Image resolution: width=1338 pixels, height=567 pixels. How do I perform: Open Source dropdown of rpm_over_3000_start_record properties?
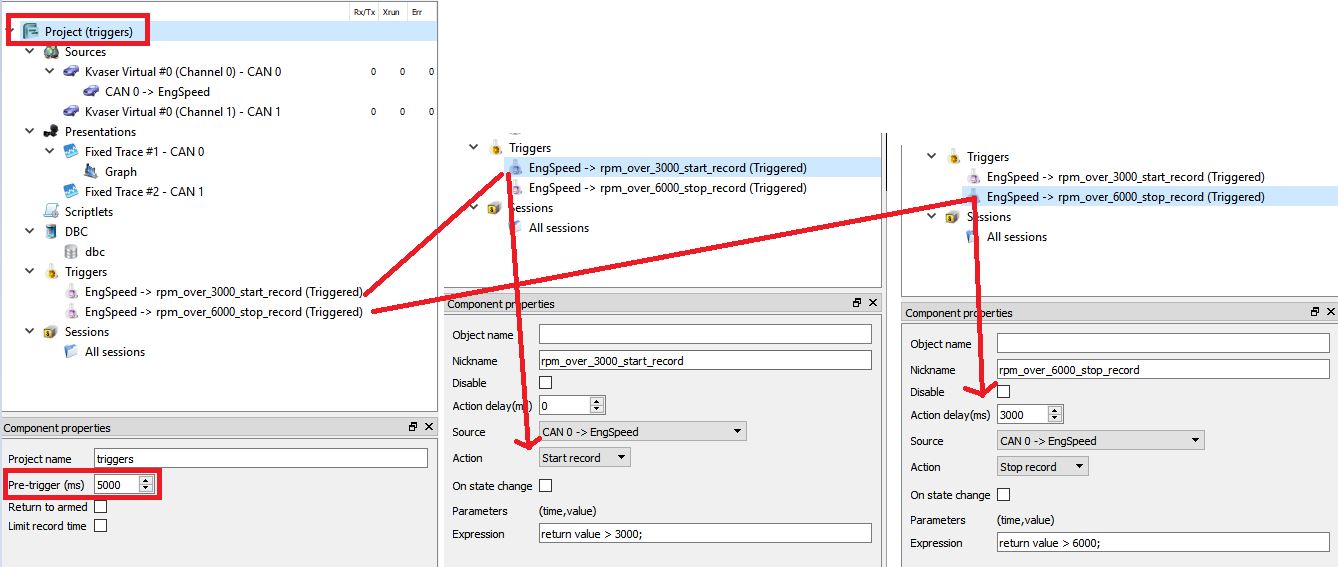pos(643,432)
